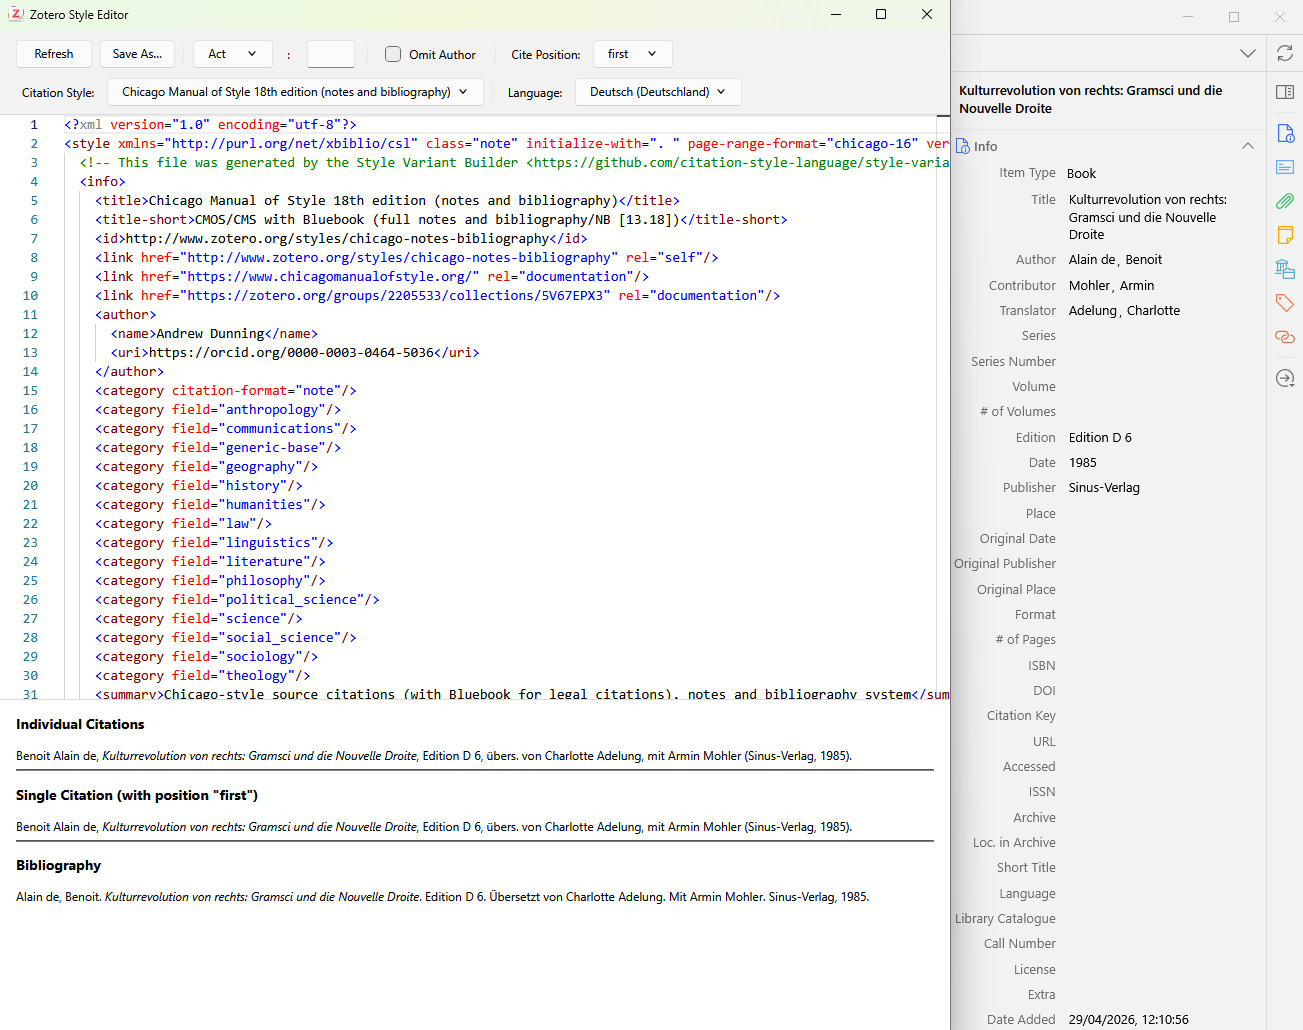Click the empty Place field
1303x1030 pixels.
coord(1160,514)
